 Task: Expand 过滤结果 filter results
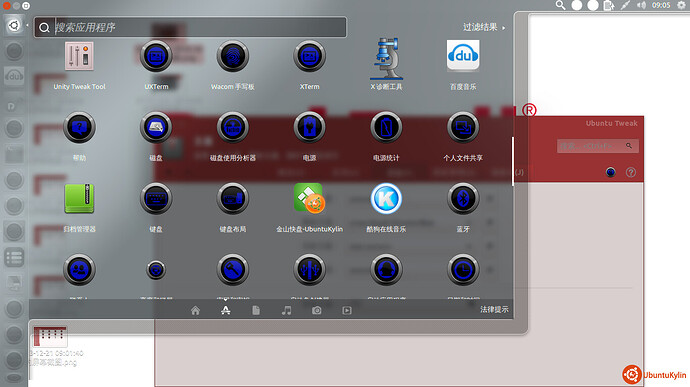484,27
